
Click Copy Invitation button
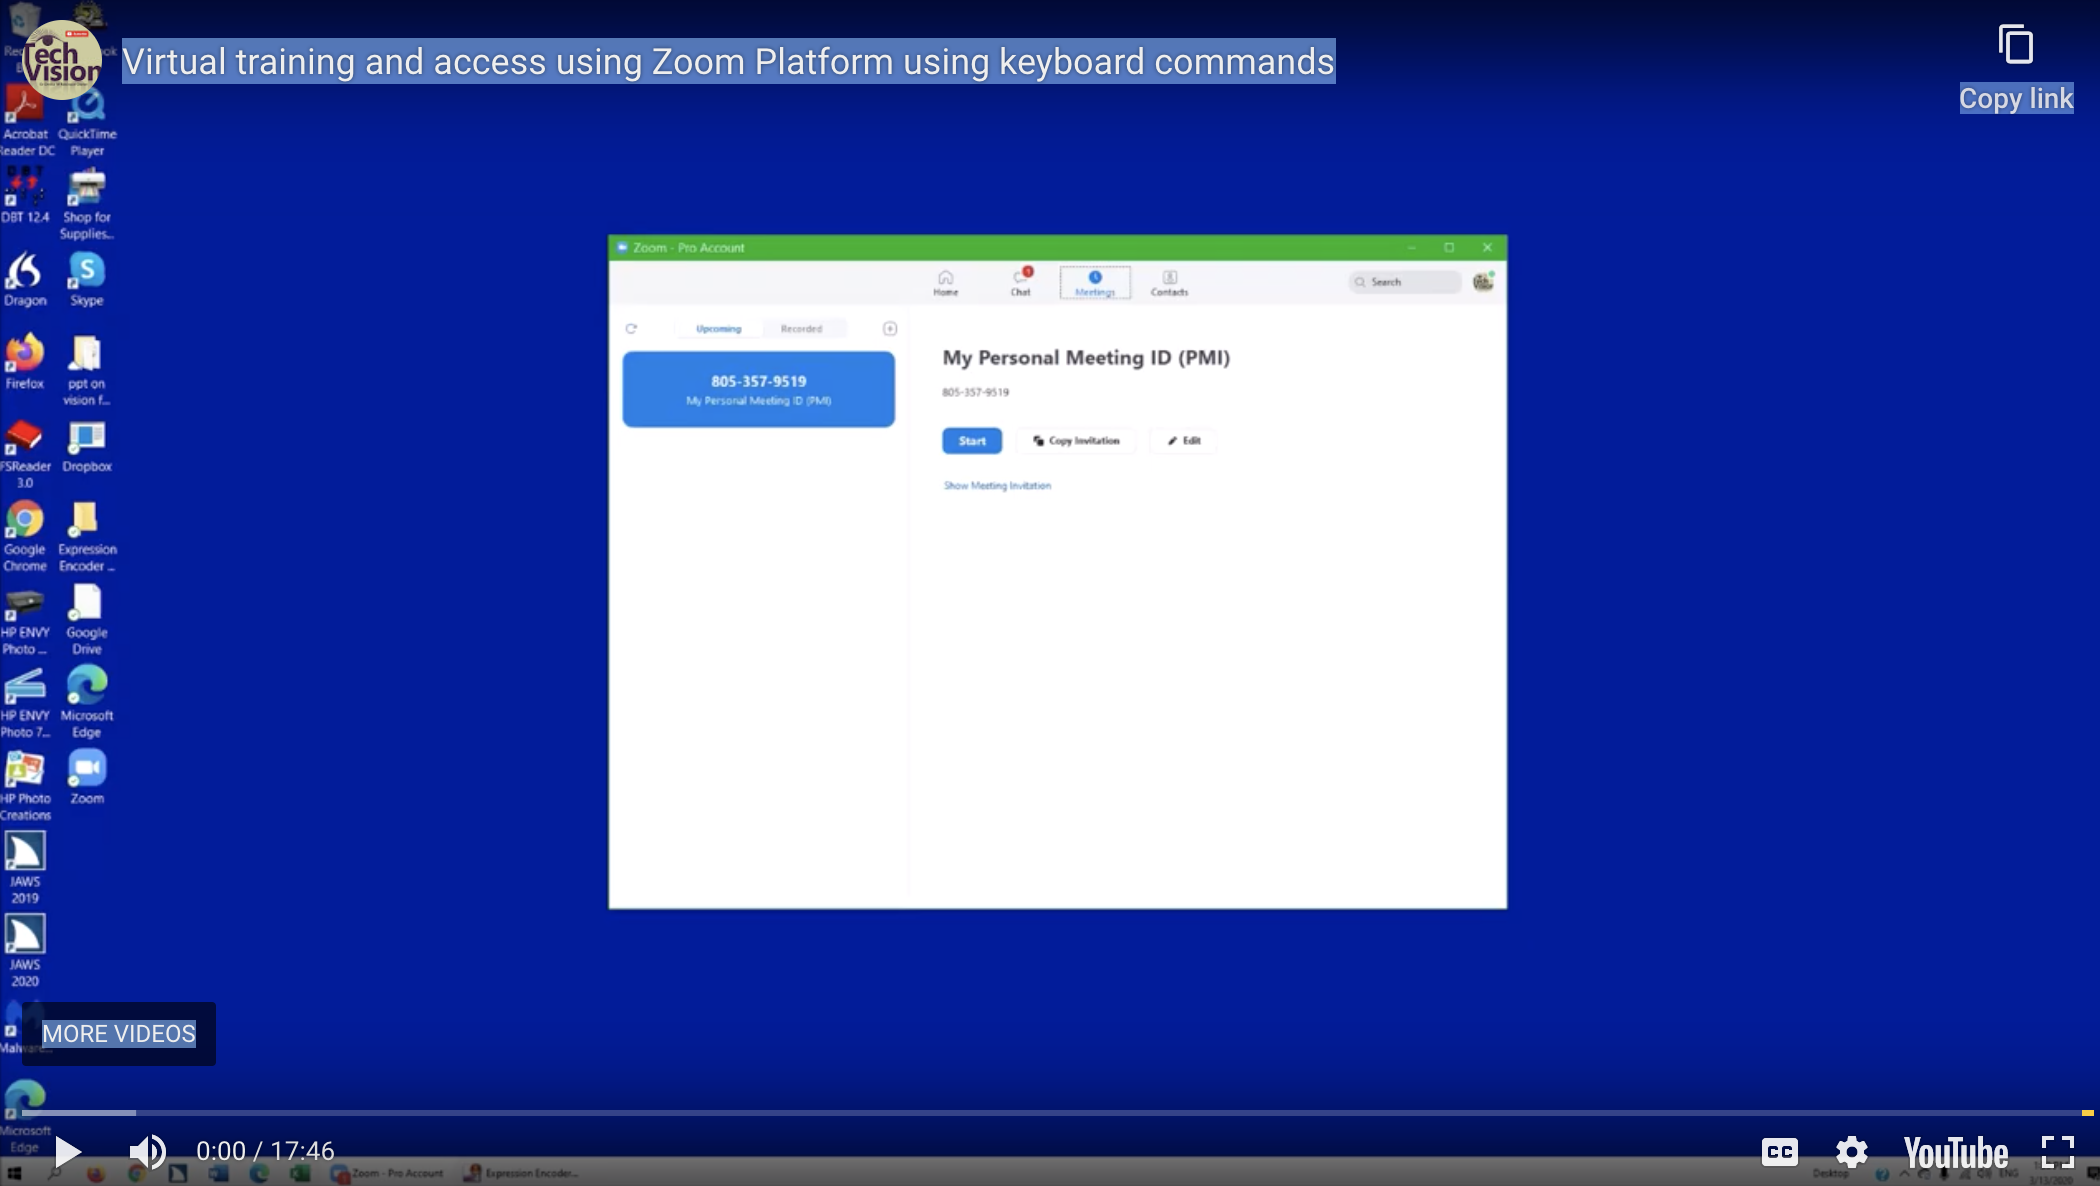click(1076, 441)
